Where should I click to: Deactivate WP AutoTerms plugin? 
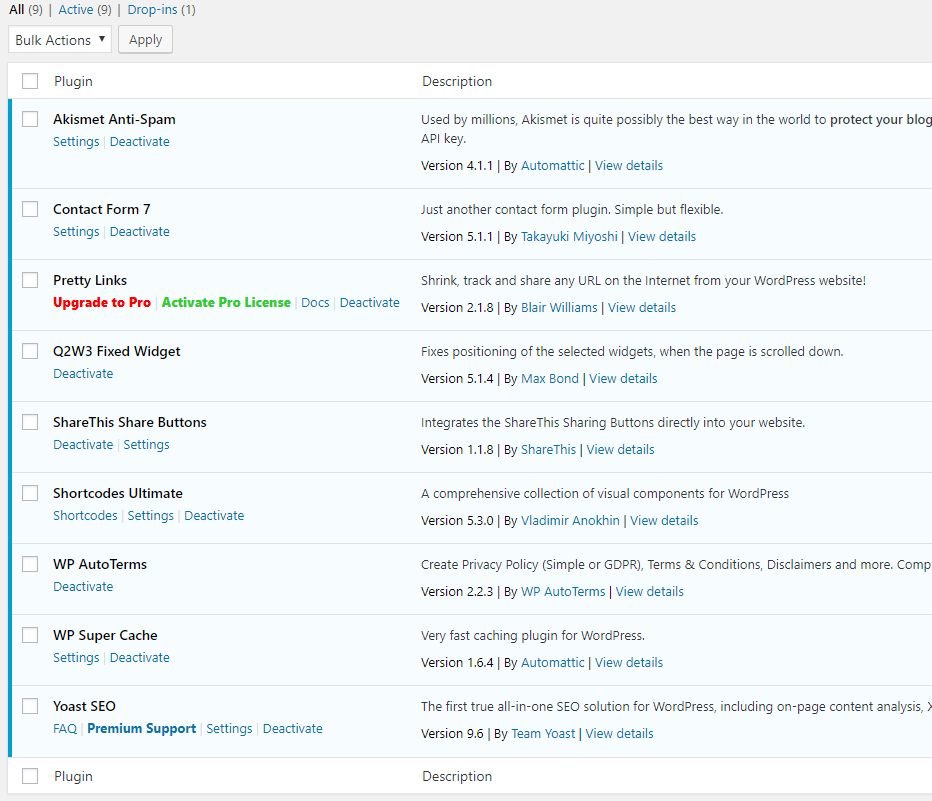click(x=83, y=586)
